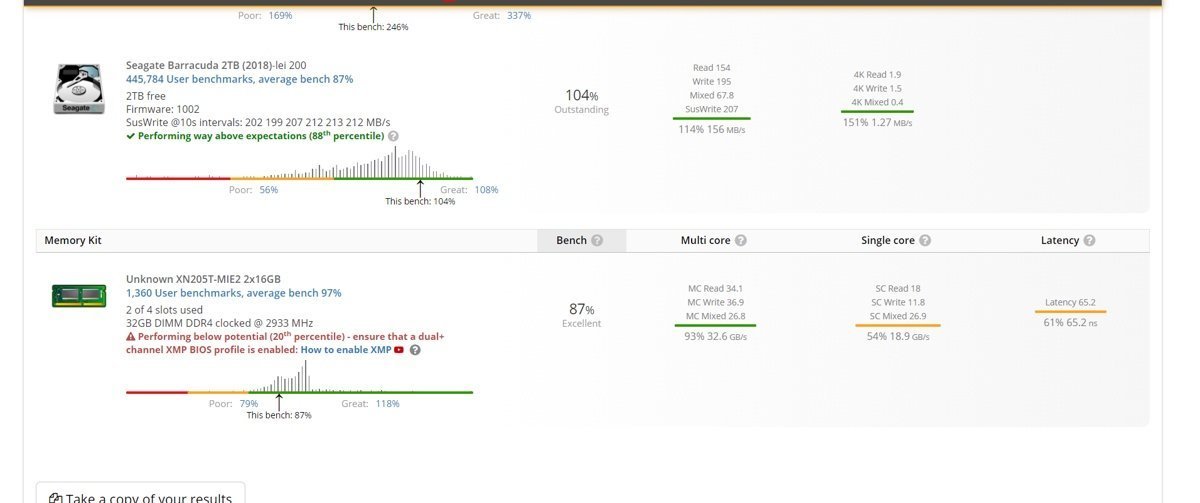Click top chart Great 337% value

[x=519, y=16]
